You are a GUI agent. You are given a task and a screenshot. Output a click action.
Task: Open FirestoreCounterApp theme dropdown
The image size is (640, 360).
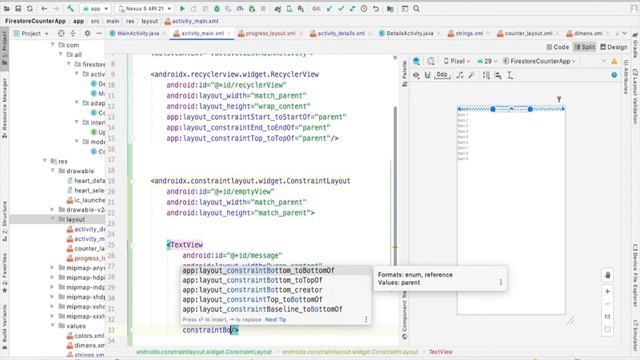[539, 61]
